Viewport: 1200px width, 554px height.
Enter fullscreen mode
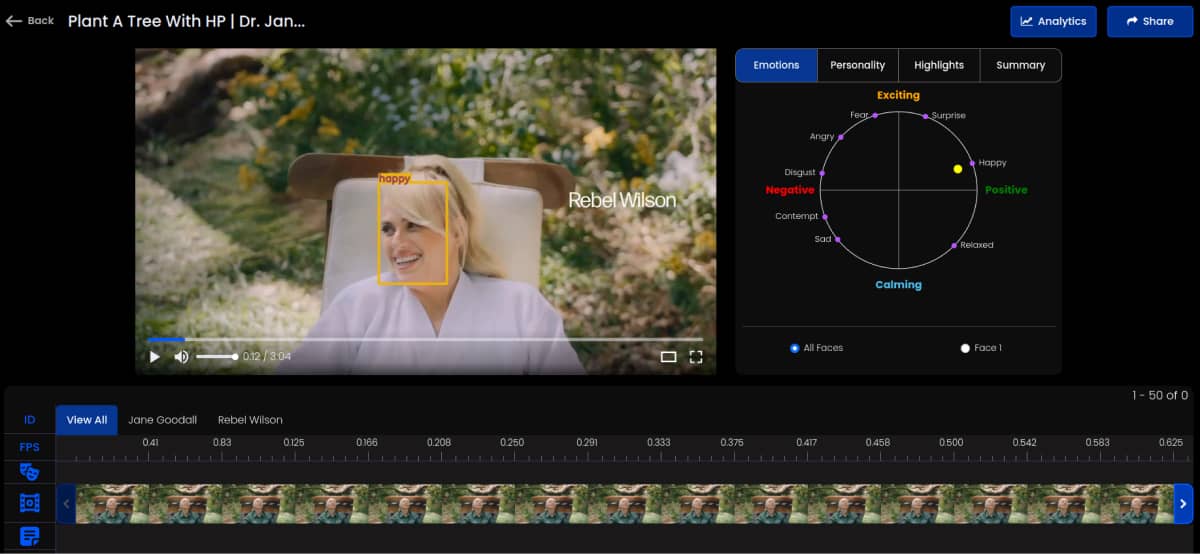click(x=696, y=356)
